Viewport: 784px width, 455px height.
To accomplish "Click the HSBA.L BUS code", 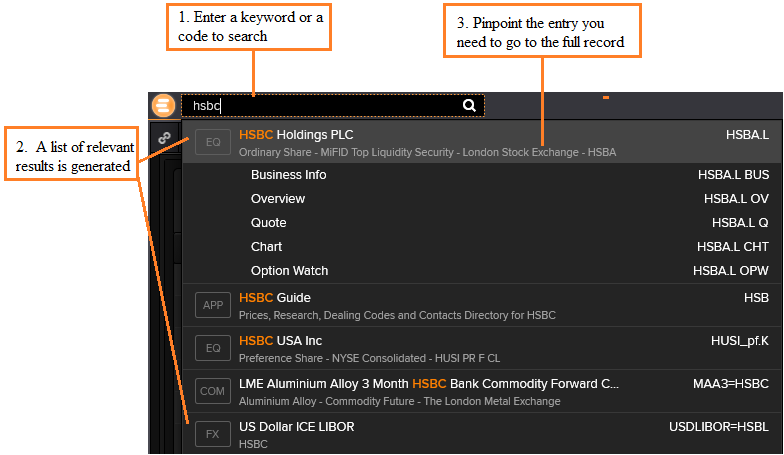I will [x=734, y=174].
